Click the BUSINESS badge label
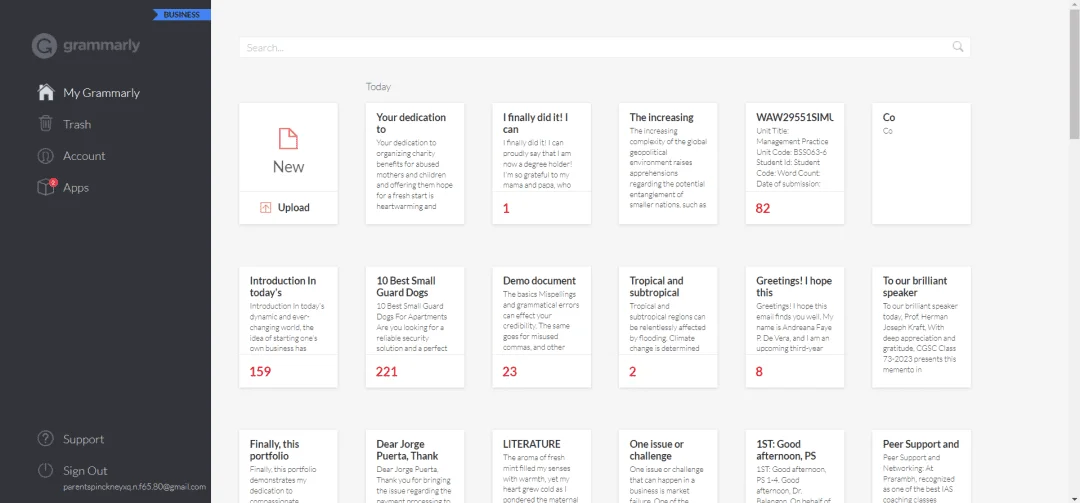The height and width of the screenshot is (503, 1080). tap(182, 14)
